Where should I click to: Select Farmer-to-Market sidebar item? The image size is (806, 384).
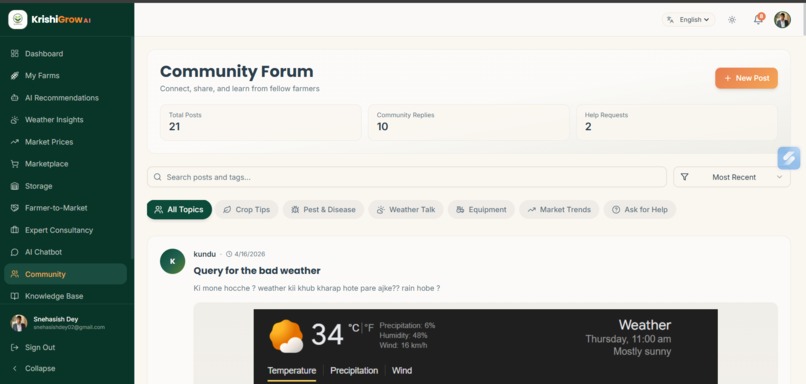[x=66, y=208]
